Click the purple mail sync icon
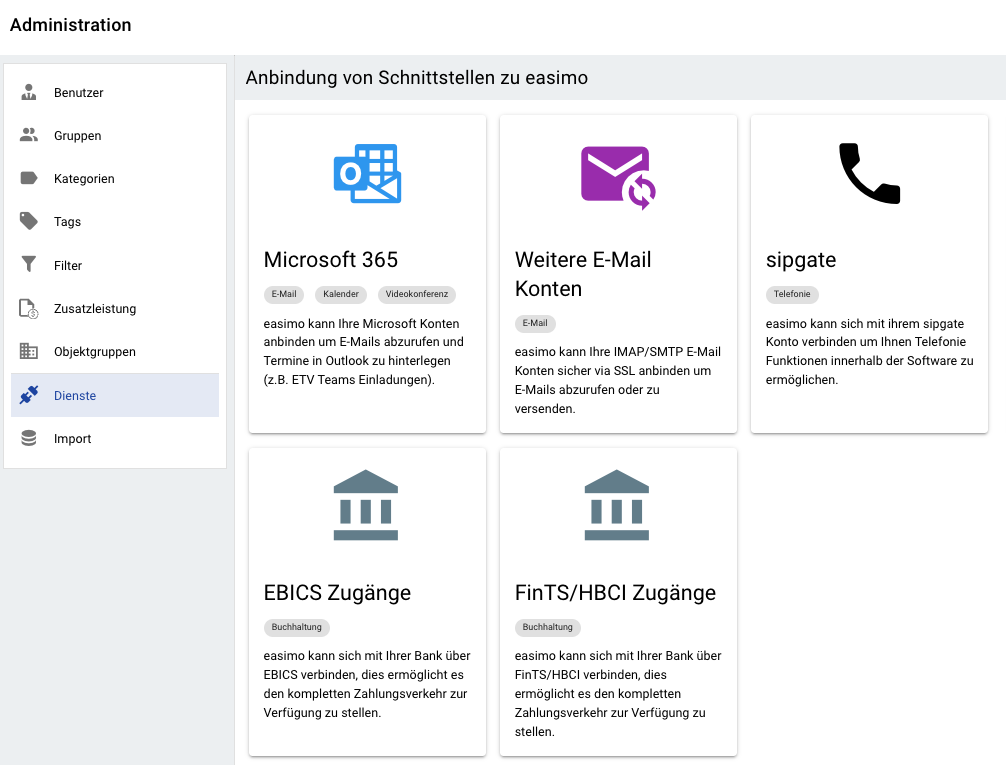The height and width of the screenshot is (765, 1006). coord(618,178)
